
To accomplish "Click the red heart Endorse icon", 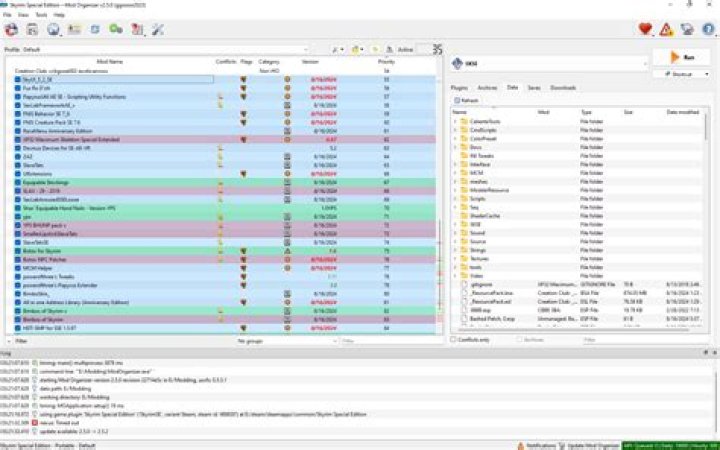I will (645, 29).
